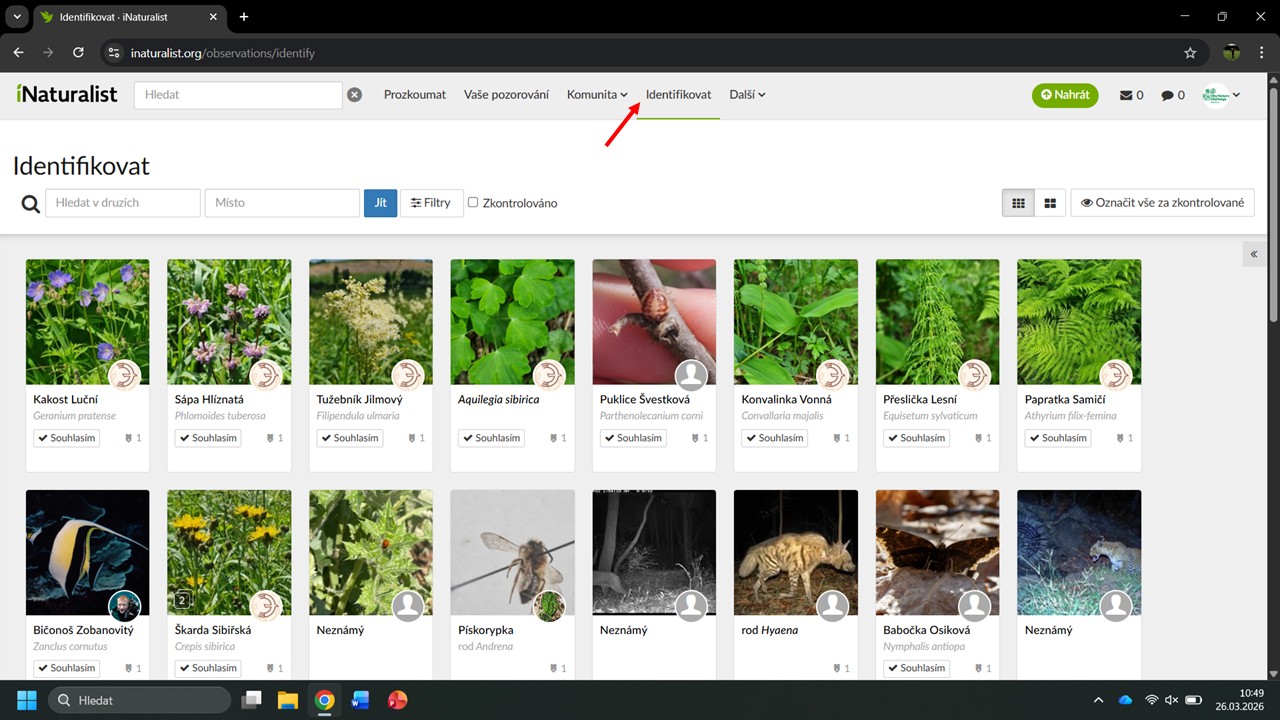
Task: Clear the search field with X icon
Action: tap(354, 95)
